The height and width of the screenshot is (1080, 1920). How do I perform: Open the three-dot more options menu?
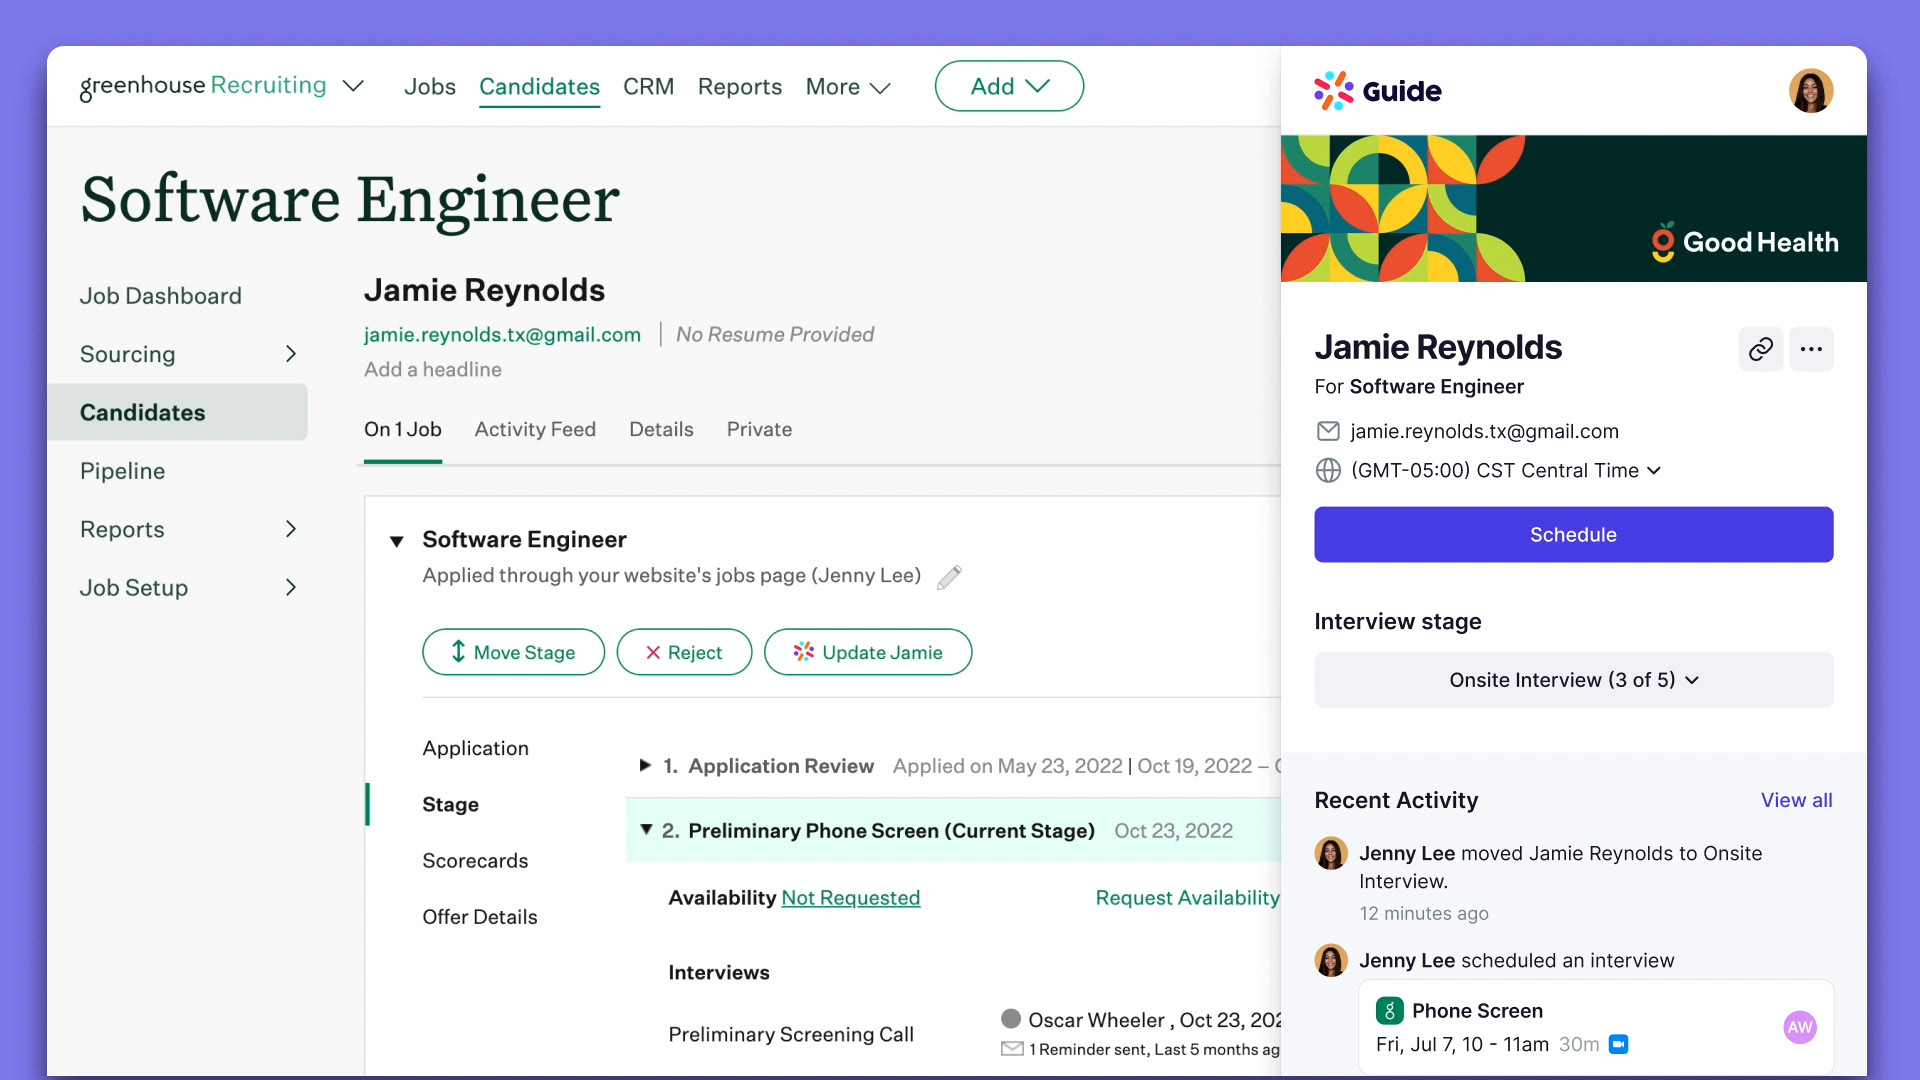pos(1811,349)
